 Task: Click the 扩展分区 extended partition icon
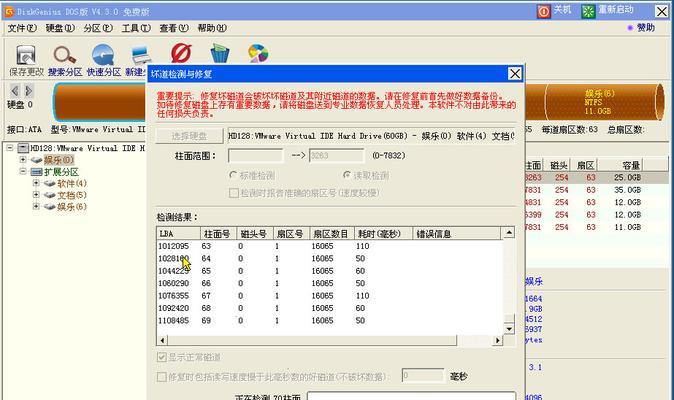(37, 172)
